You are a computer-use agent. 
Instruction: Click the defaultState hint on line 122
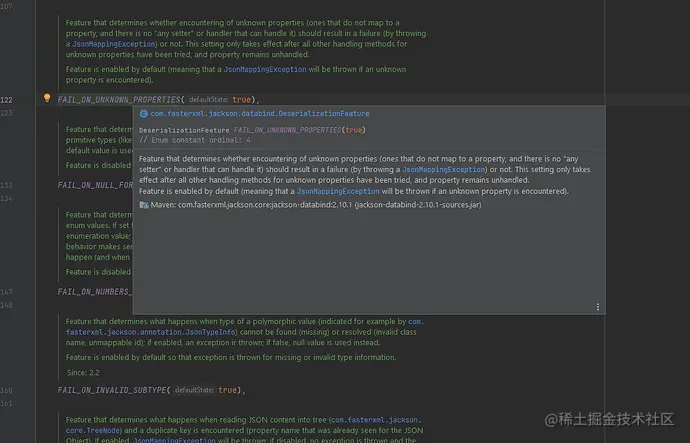pos(208,100)
